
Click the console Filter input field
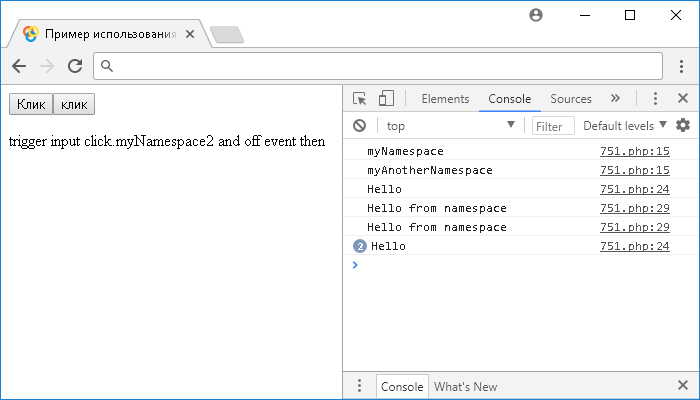point(552,126)
